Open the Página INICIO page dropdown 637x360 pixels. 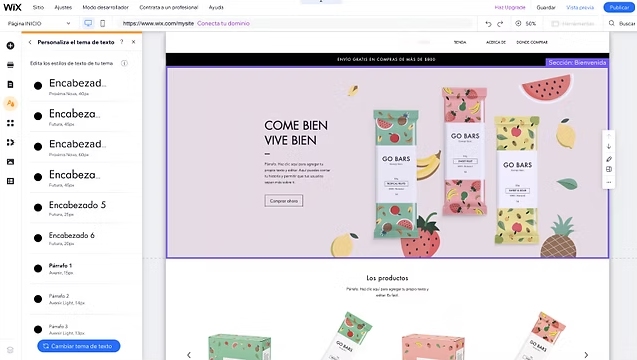pyautogui.click(x=39, y=24)
